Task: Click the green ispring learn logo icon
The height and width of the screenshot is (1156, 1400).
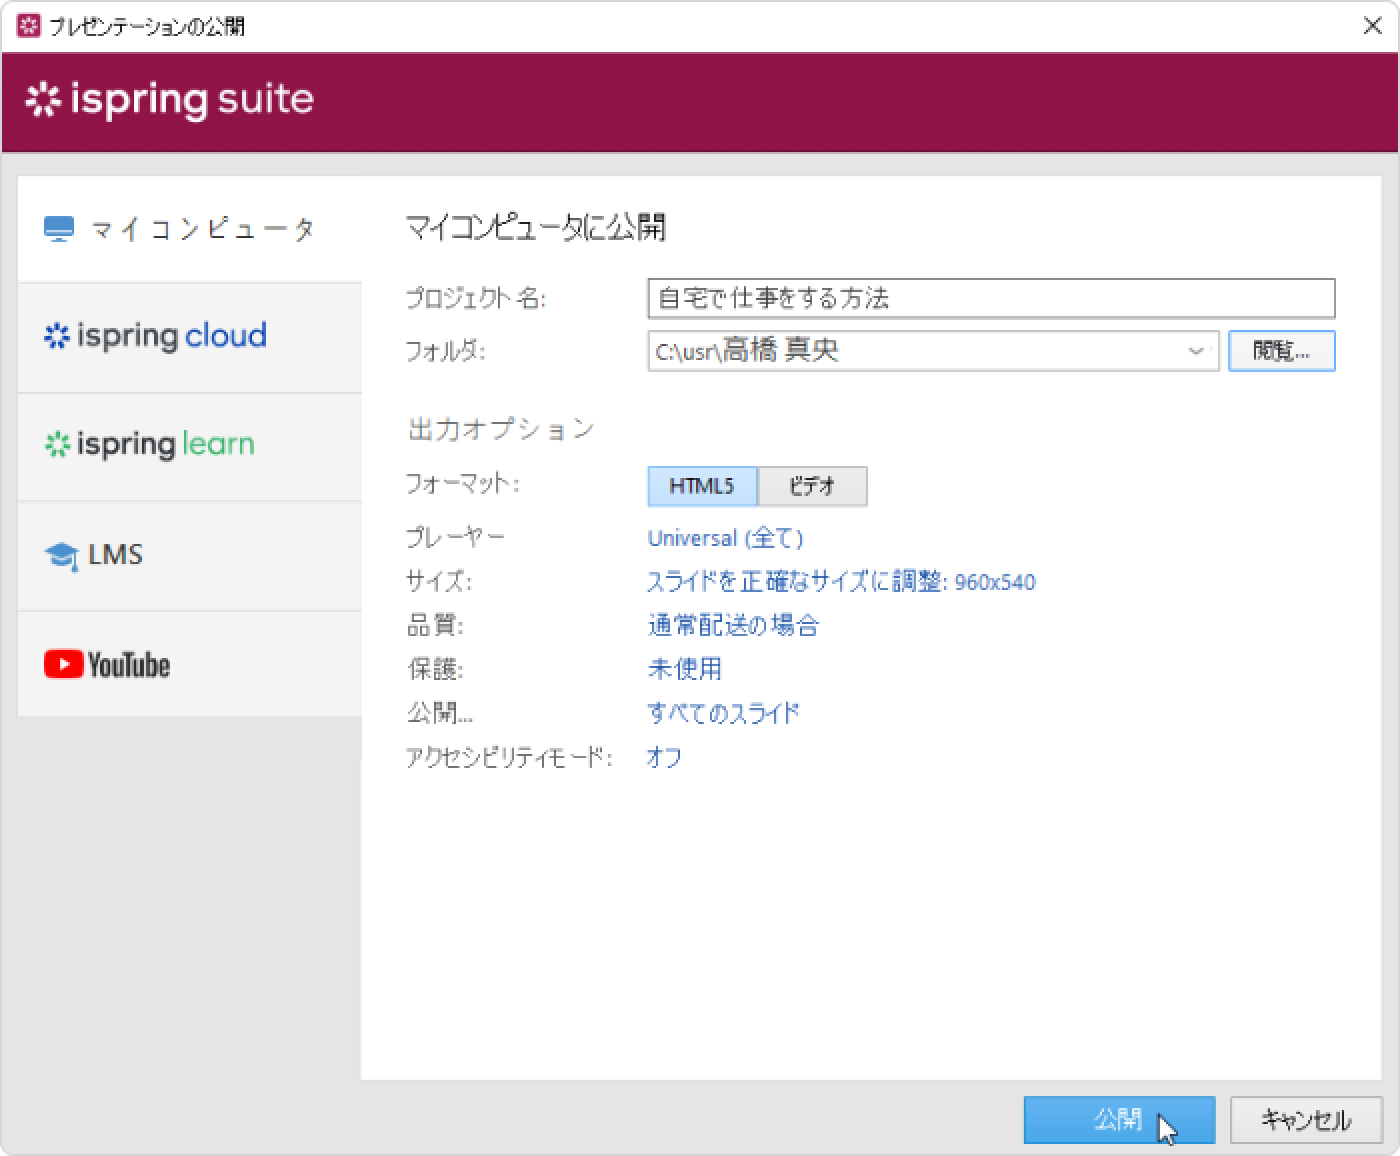Action: pos(56,444)
